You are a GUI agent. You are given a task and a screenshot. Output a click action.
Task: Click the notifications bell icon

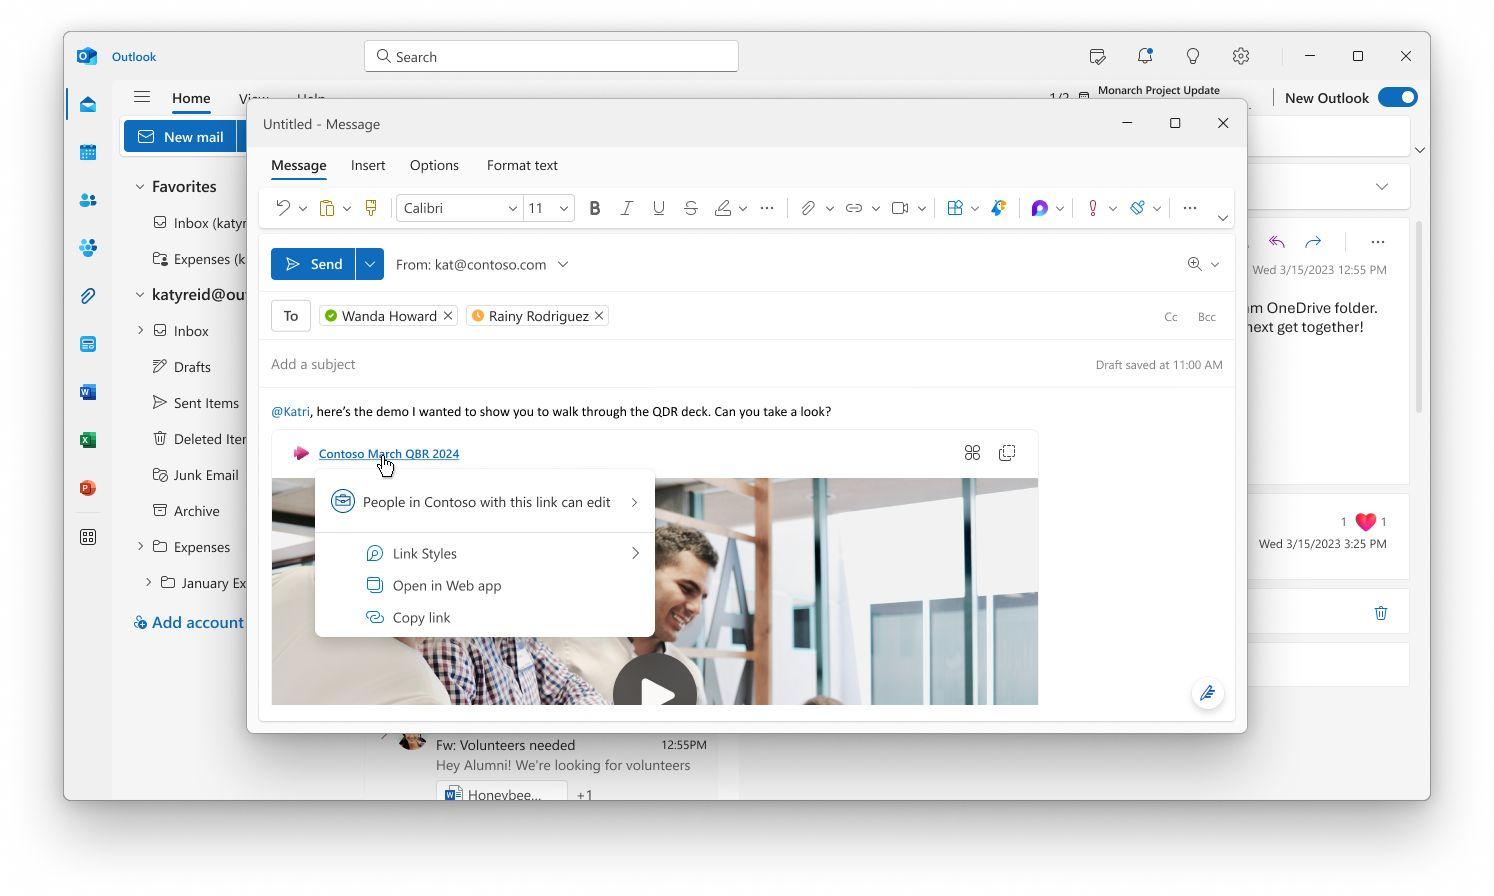click(x=1144, y=56)
